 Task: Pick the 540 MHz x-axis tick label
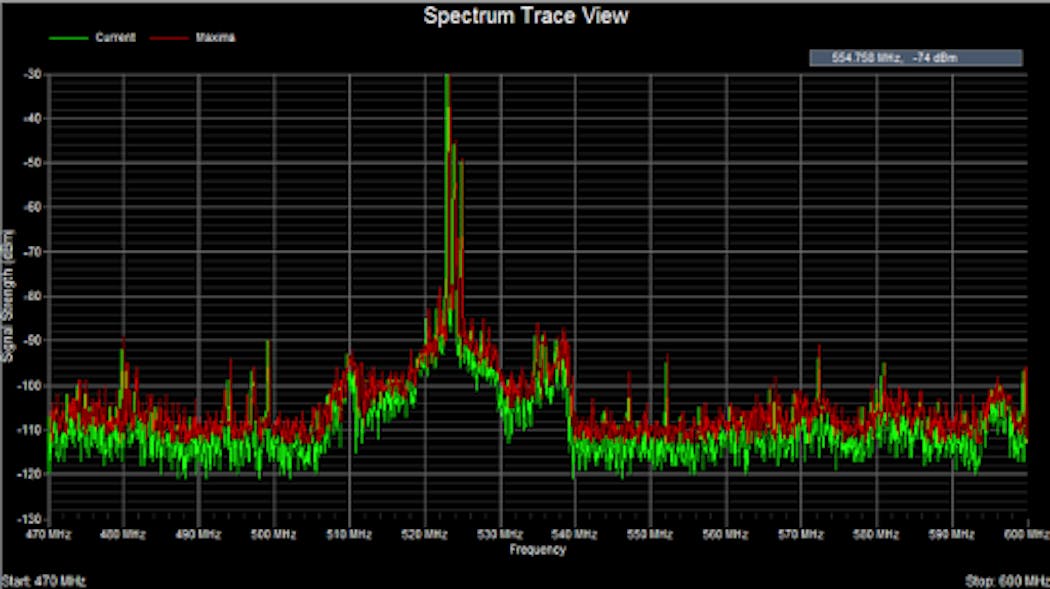(x=575, y=535)
